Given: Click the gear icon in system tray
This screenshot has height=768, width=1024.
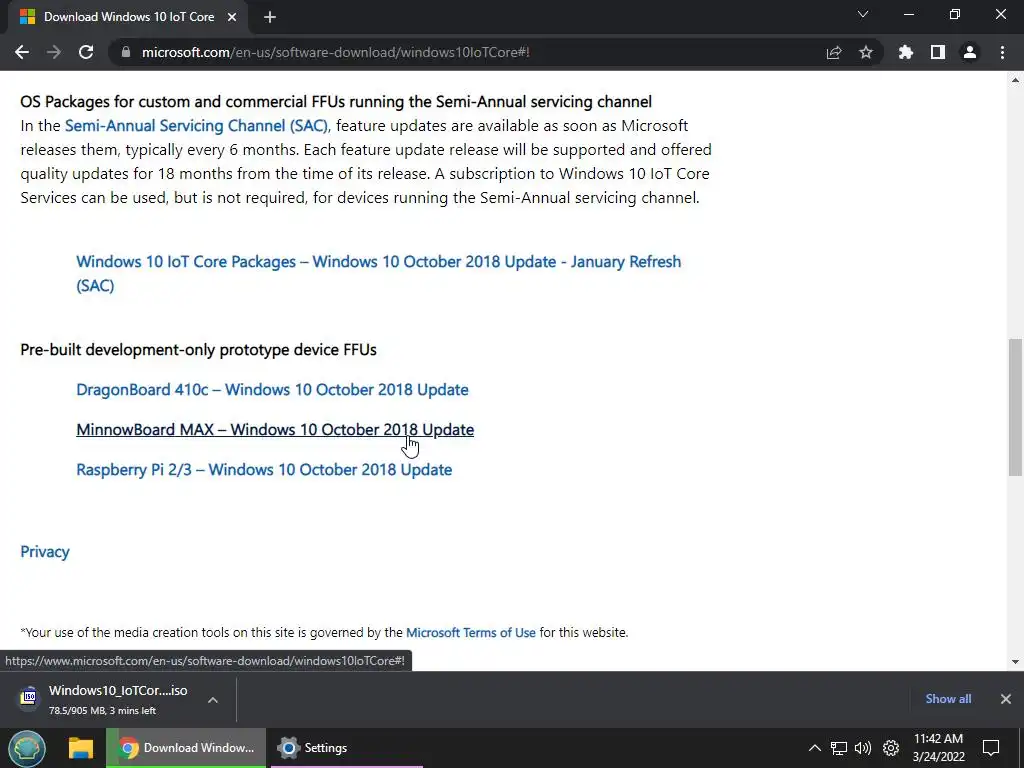Looking at the screenshot, I should coord(891,748).
